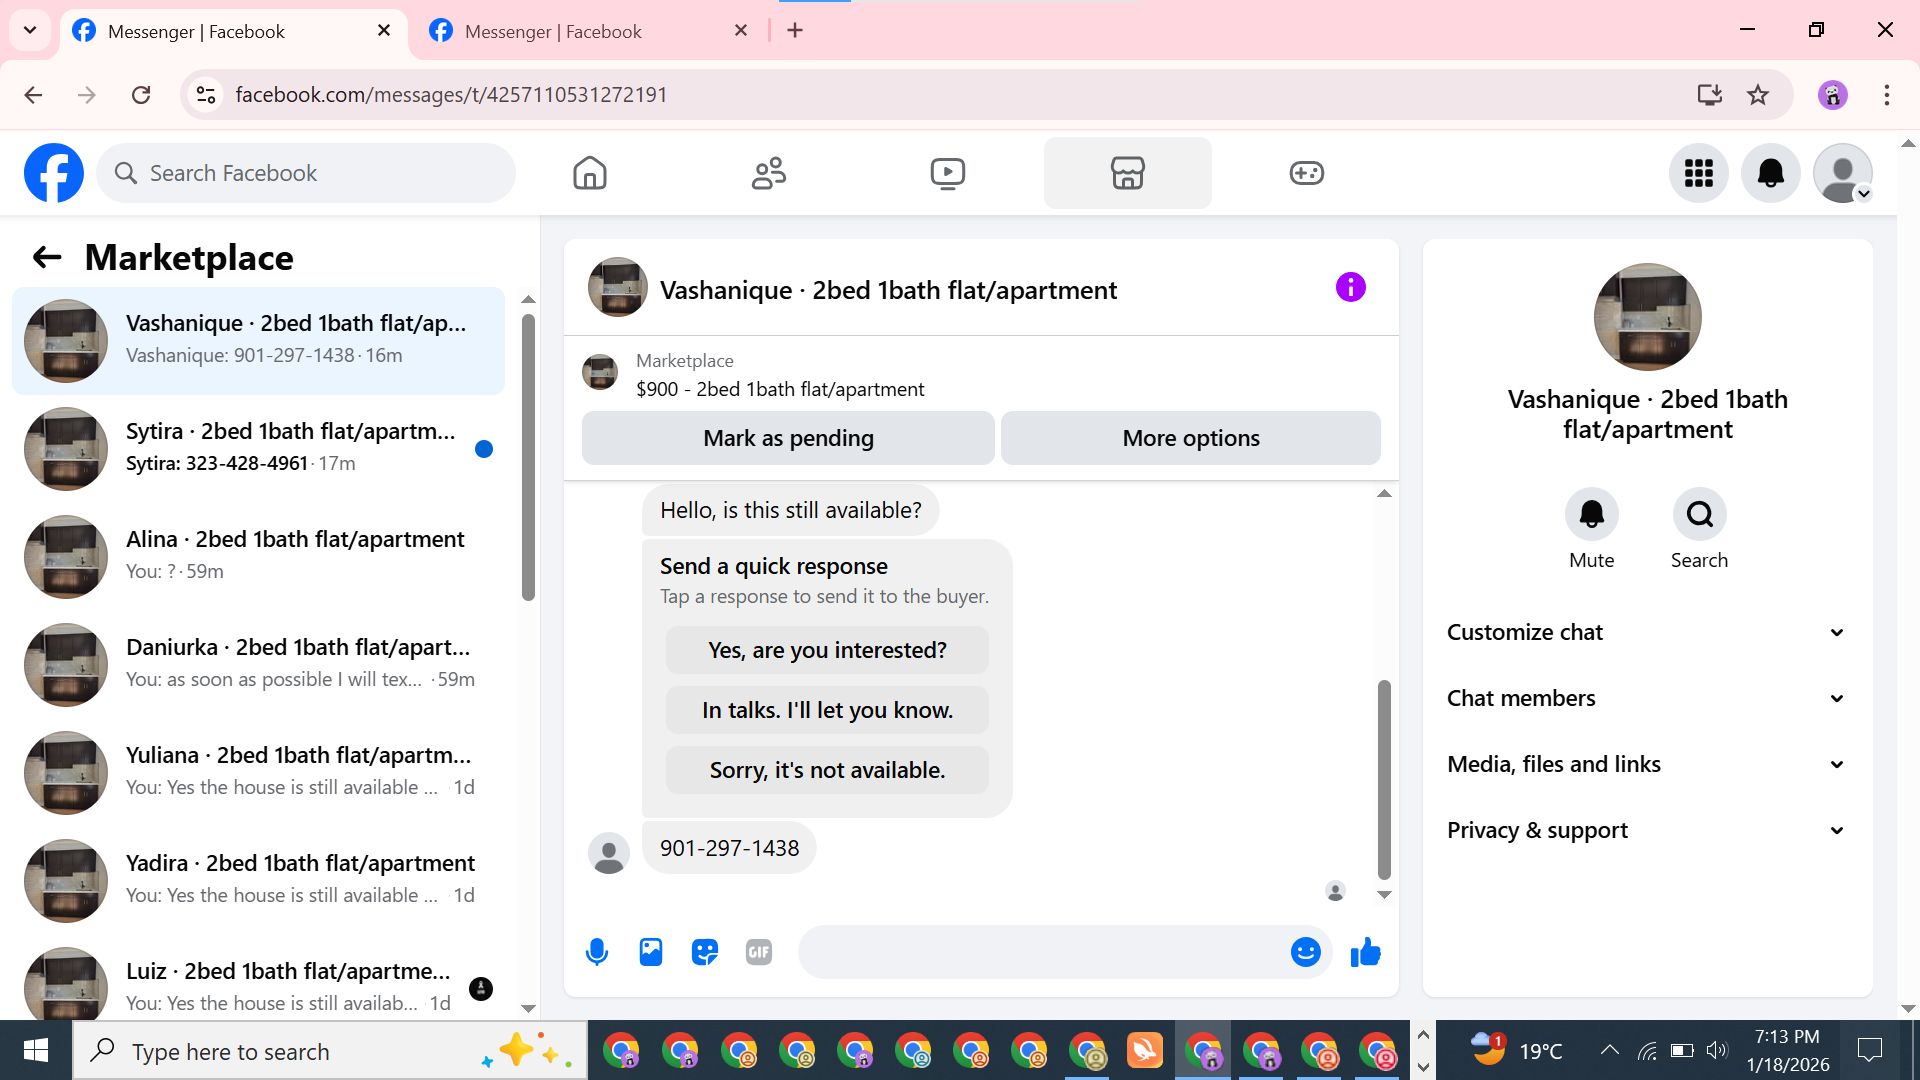Open the sticker picker icon
This screenshot has width=1920, height=1080.
pos(705,952)
